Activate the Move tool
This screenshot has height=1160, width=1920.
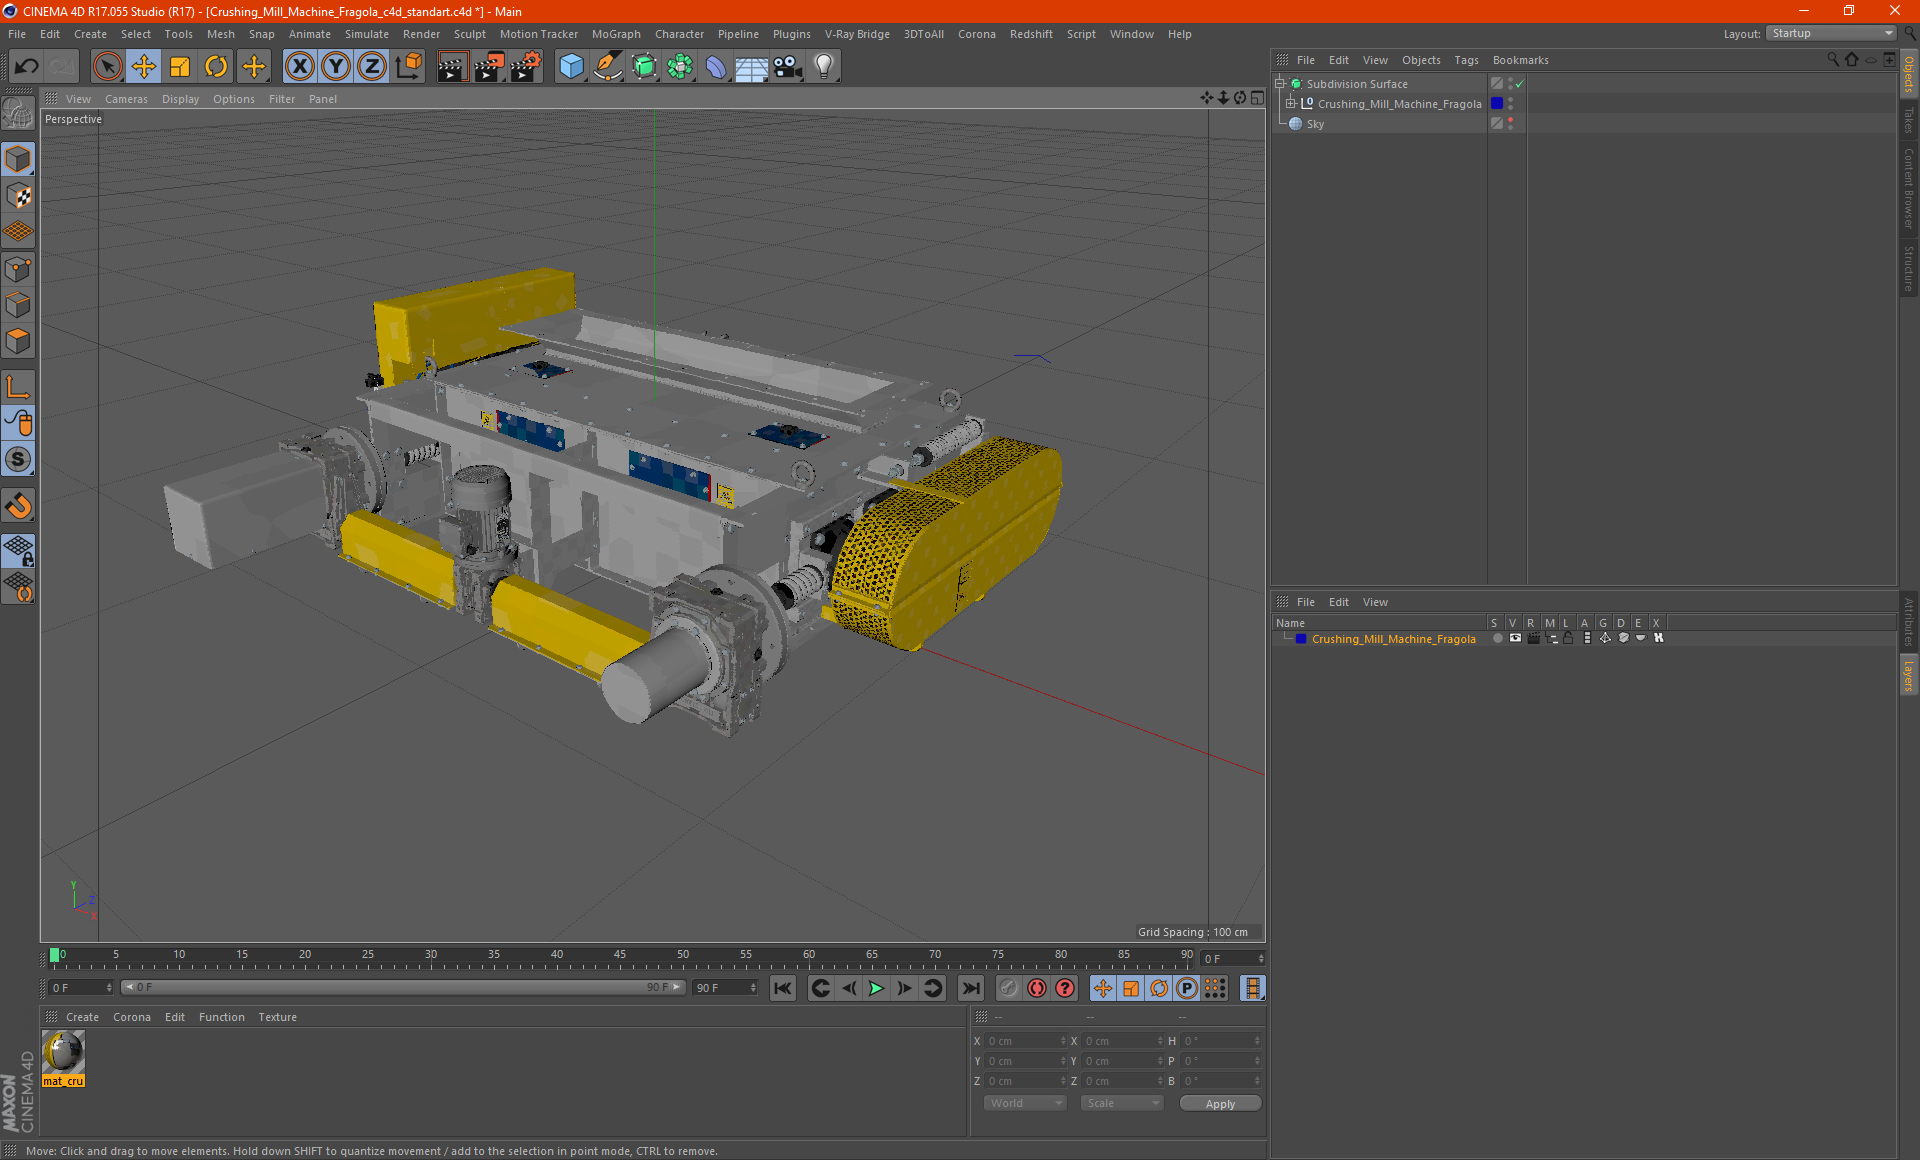coord(144,67)
